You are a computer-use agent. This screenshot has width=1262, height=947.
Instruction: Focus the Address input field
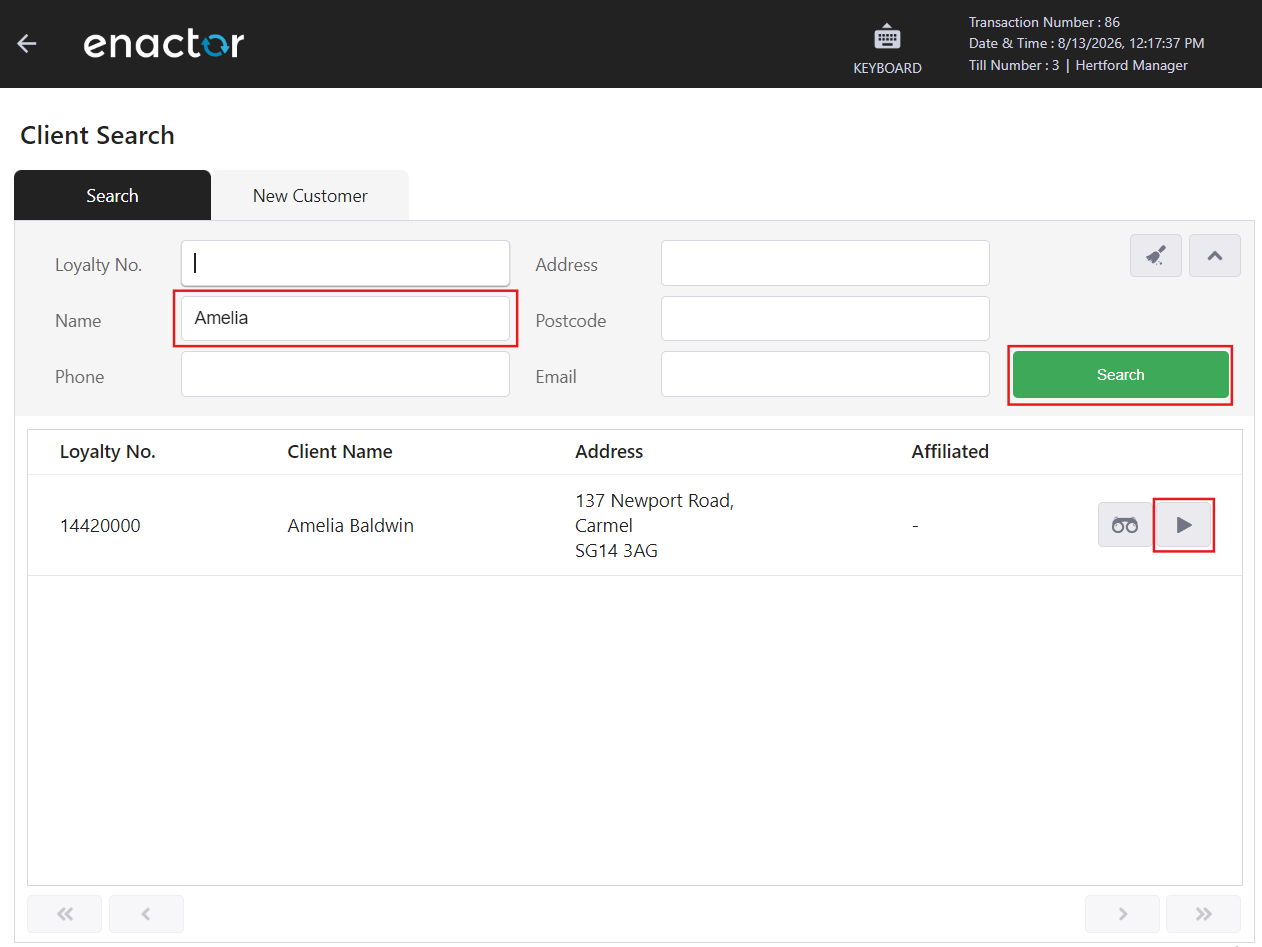click(x=825, y=263)
